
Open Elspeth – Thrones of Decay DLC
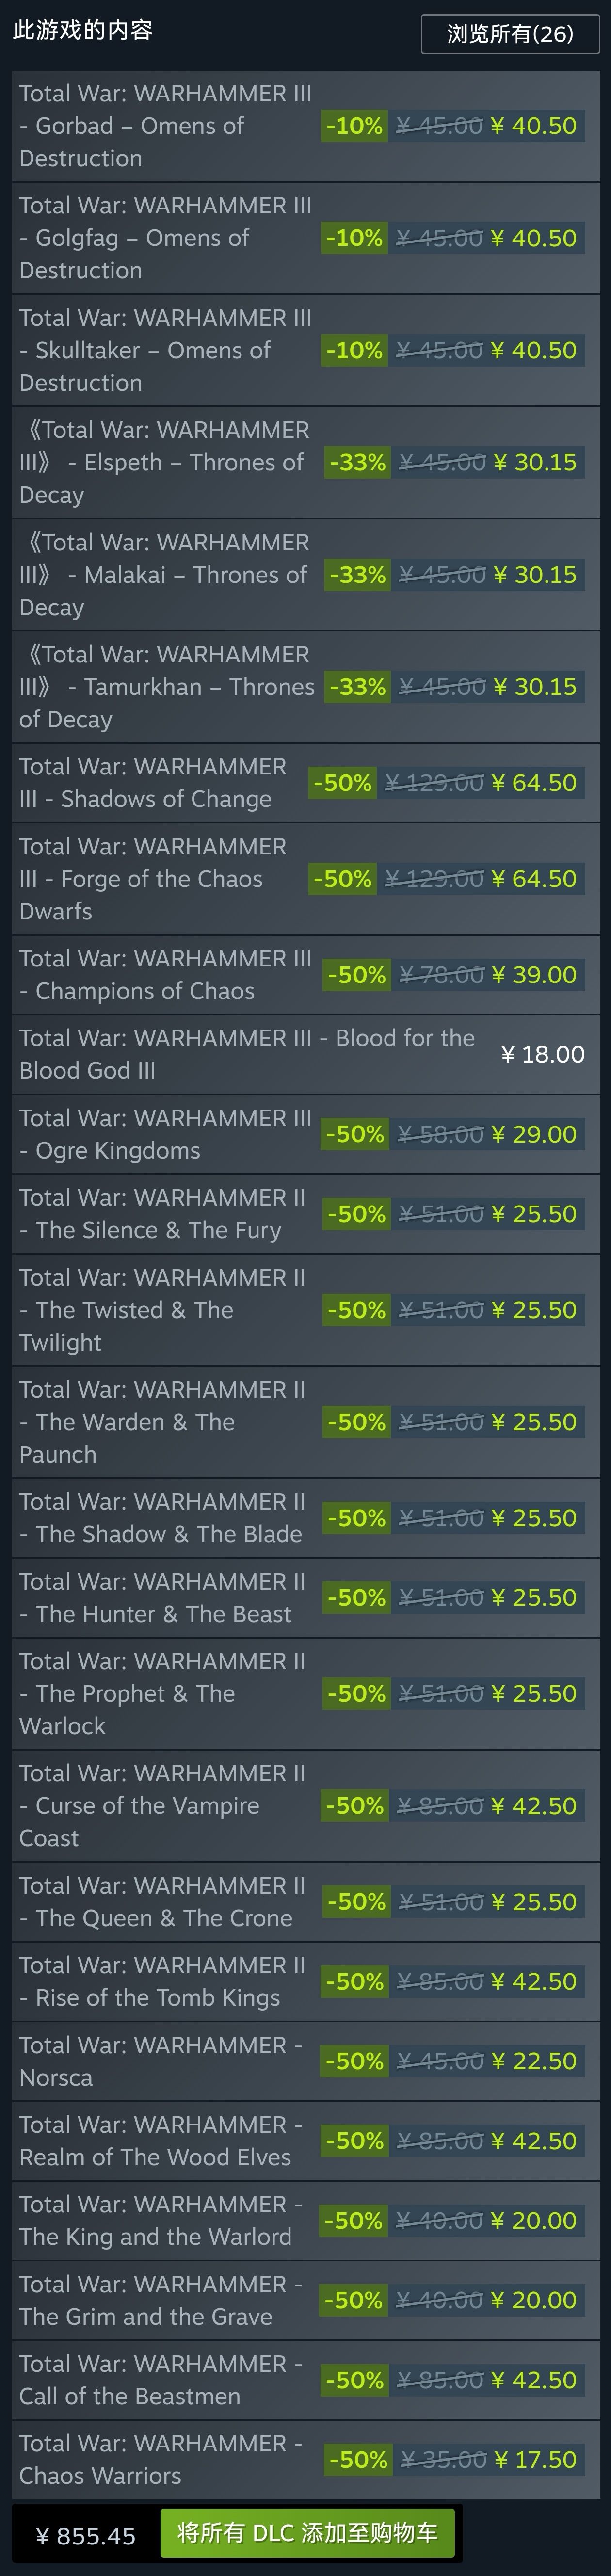165,462
